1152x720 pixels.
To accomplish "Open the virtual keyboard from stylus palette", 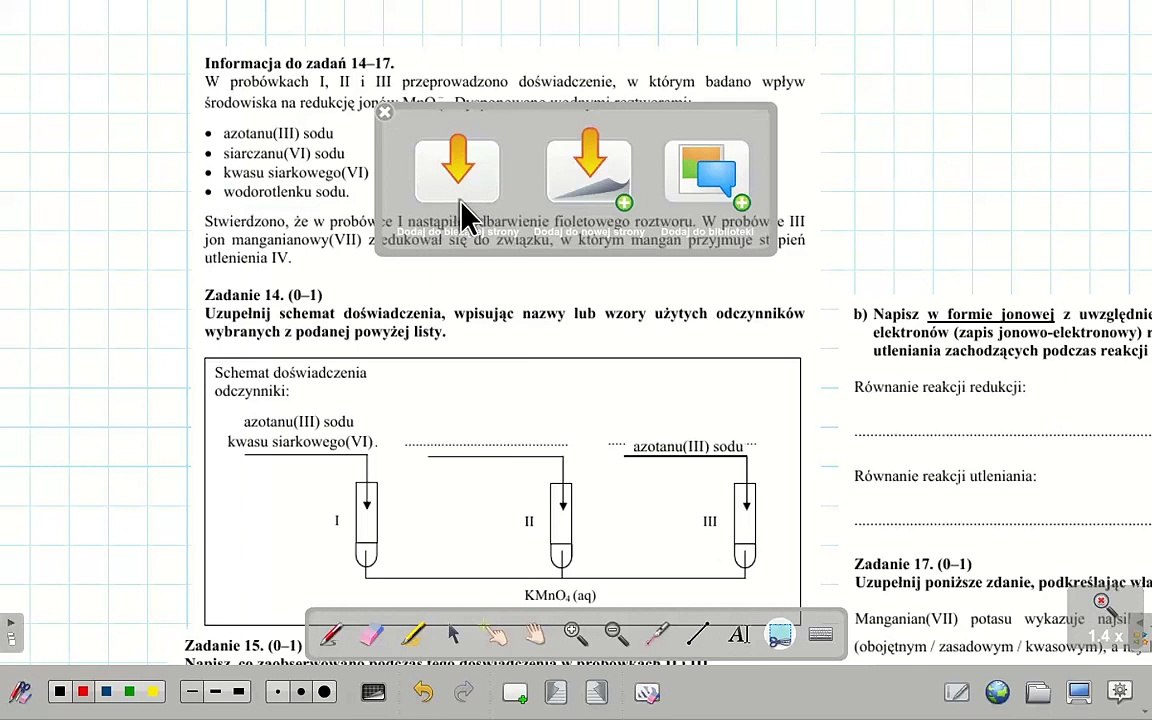I will click(821, 634).
